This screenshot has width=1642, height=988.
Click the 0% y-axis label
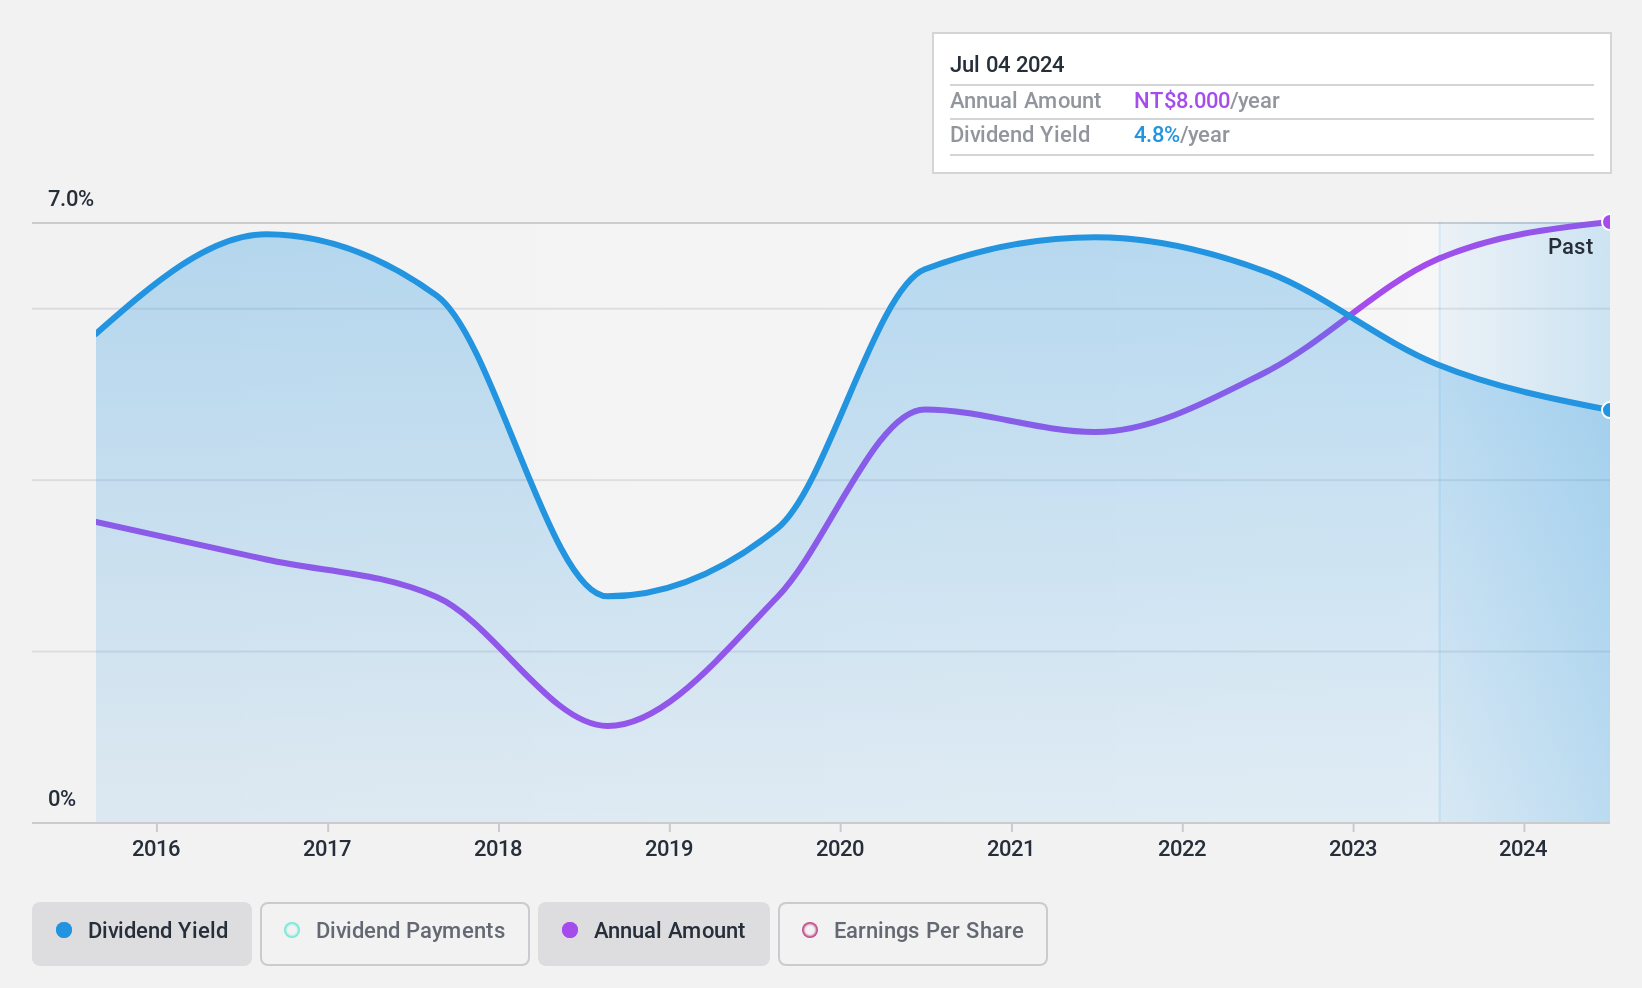[62, 799]
